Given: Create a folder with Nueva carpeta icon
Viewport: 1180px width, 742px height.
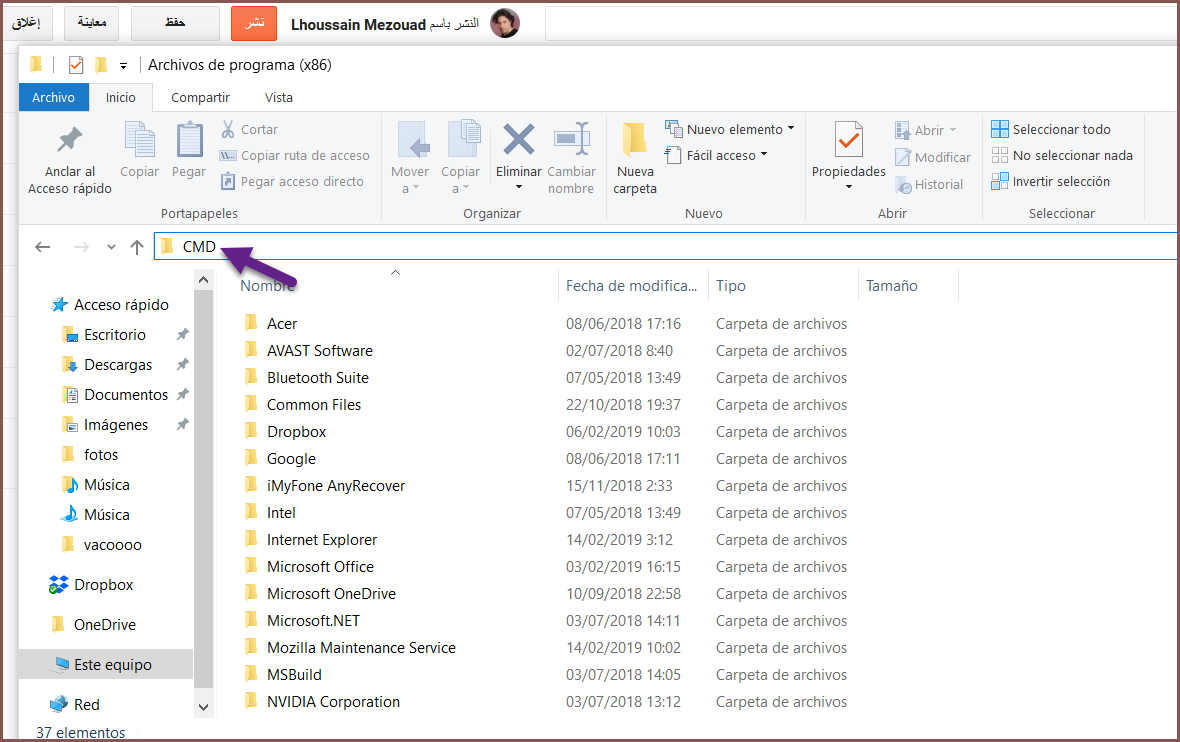Looking at the screenshot, I should tap(634, 141).
